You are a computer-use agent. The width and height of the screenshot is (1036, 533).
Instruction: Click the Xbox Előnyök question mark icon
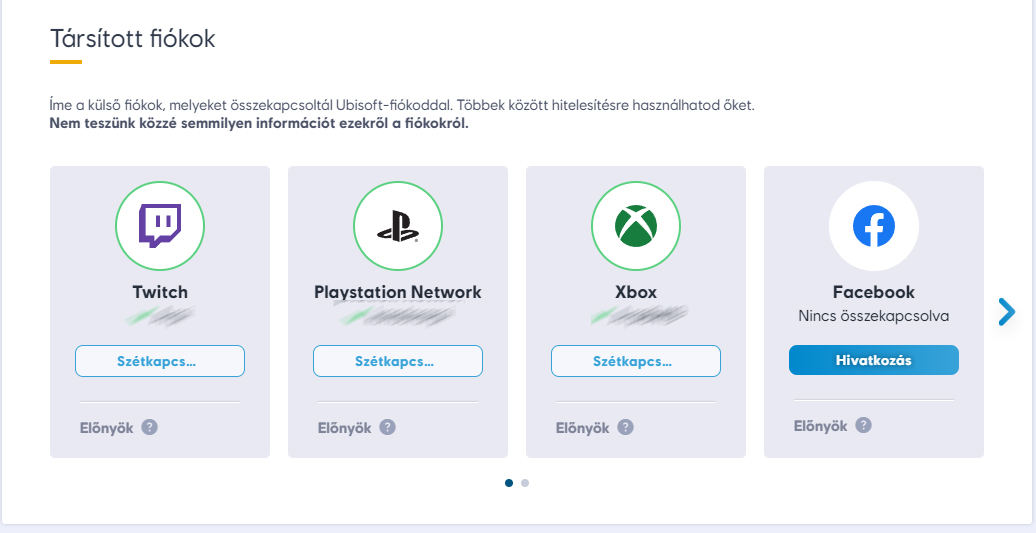tap(625, 427)
